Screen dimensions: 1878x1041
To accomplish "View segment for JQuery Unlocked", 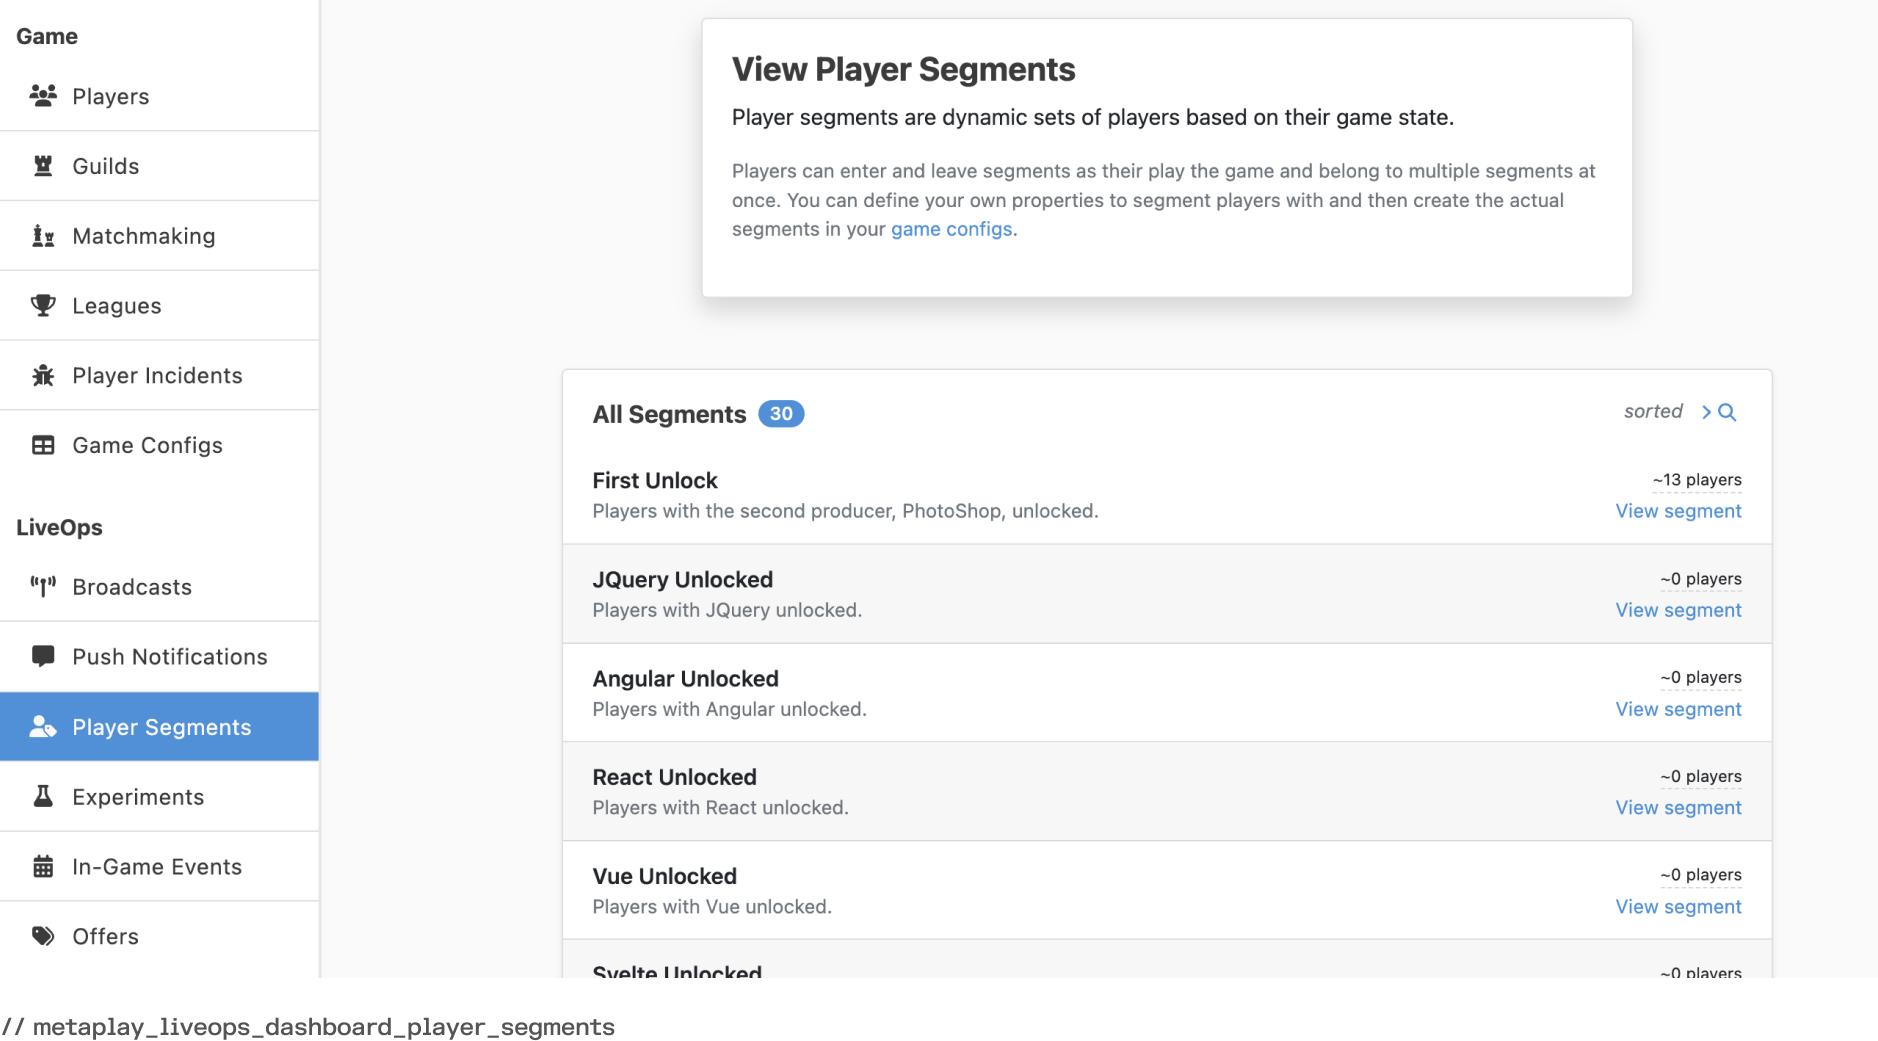I will coord(1677,610).
